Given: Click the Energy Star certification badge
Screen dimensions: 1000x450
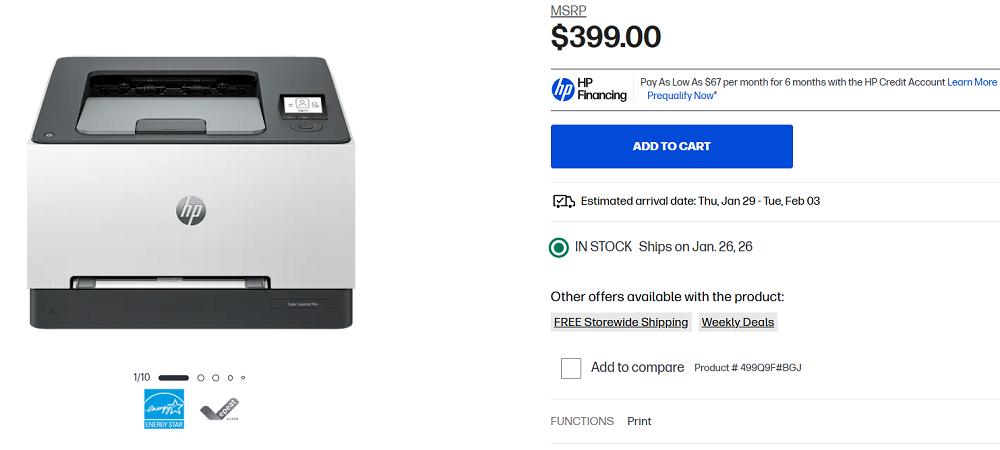Looking at the screenshot, I should pos(164,410).
